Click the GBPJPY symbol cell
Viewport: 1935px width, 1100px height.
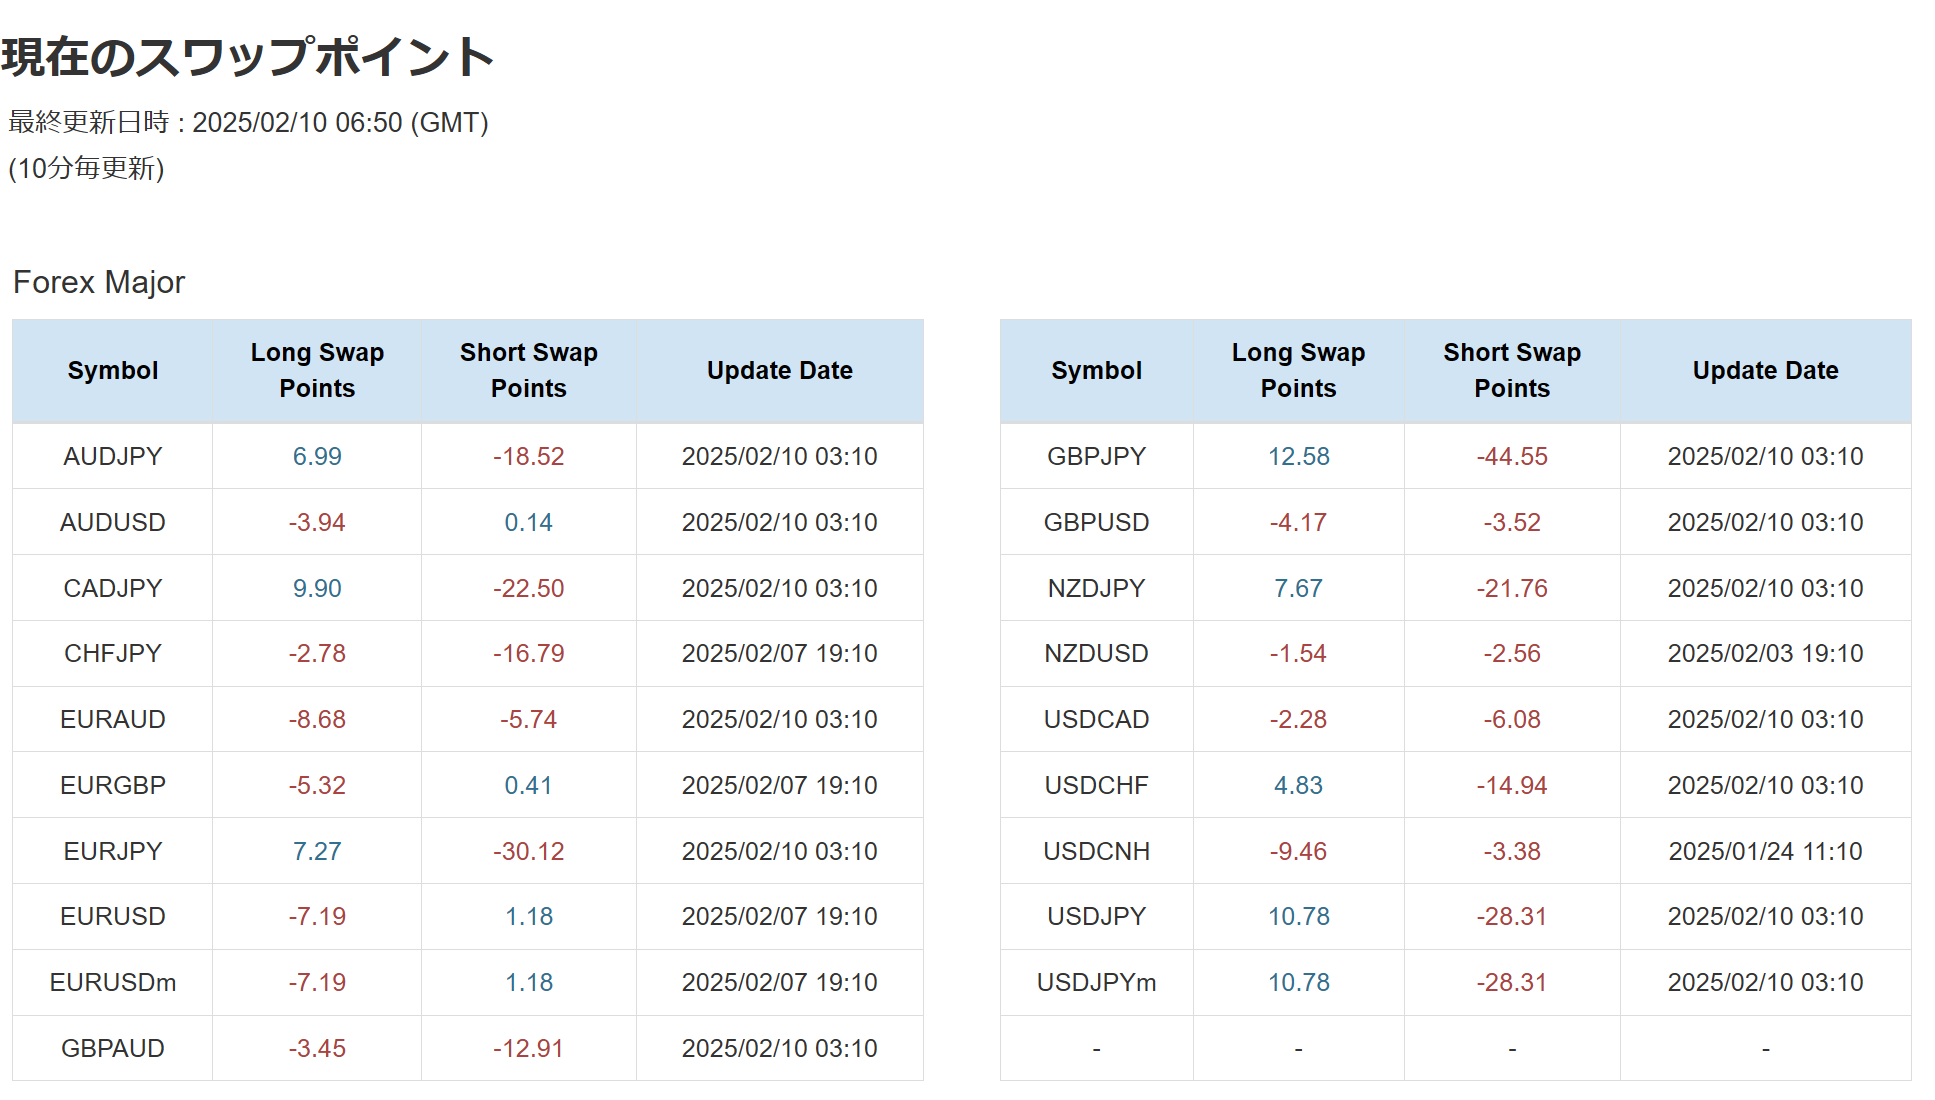(x=1096, y=456)
